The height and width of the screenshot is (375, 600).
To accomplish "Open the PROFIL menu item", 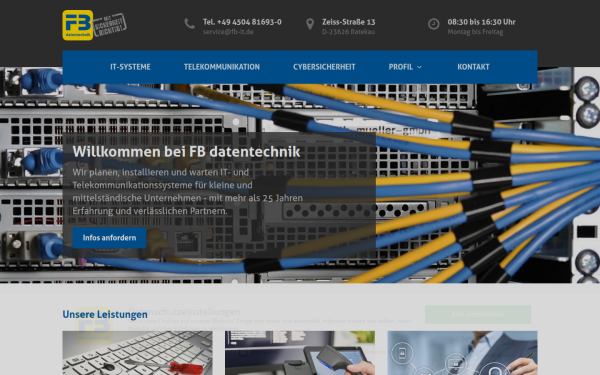I will click(401, 67).
